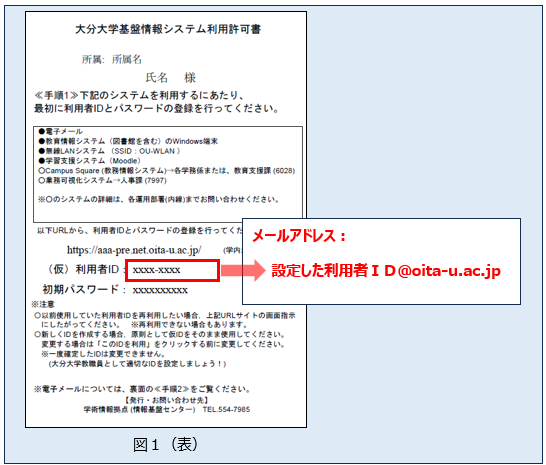The image size is (546, 465).
Task: Click the （仮）利用者ID label
Action: tap(83, 269)
